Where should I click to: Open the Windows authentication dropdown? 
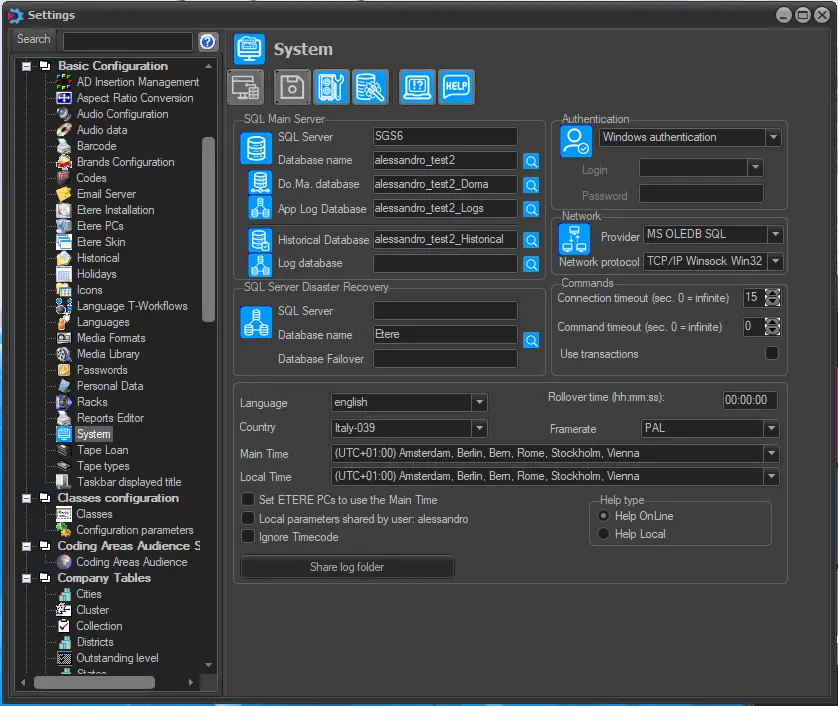pyautogui.click(x=773, y=138)
